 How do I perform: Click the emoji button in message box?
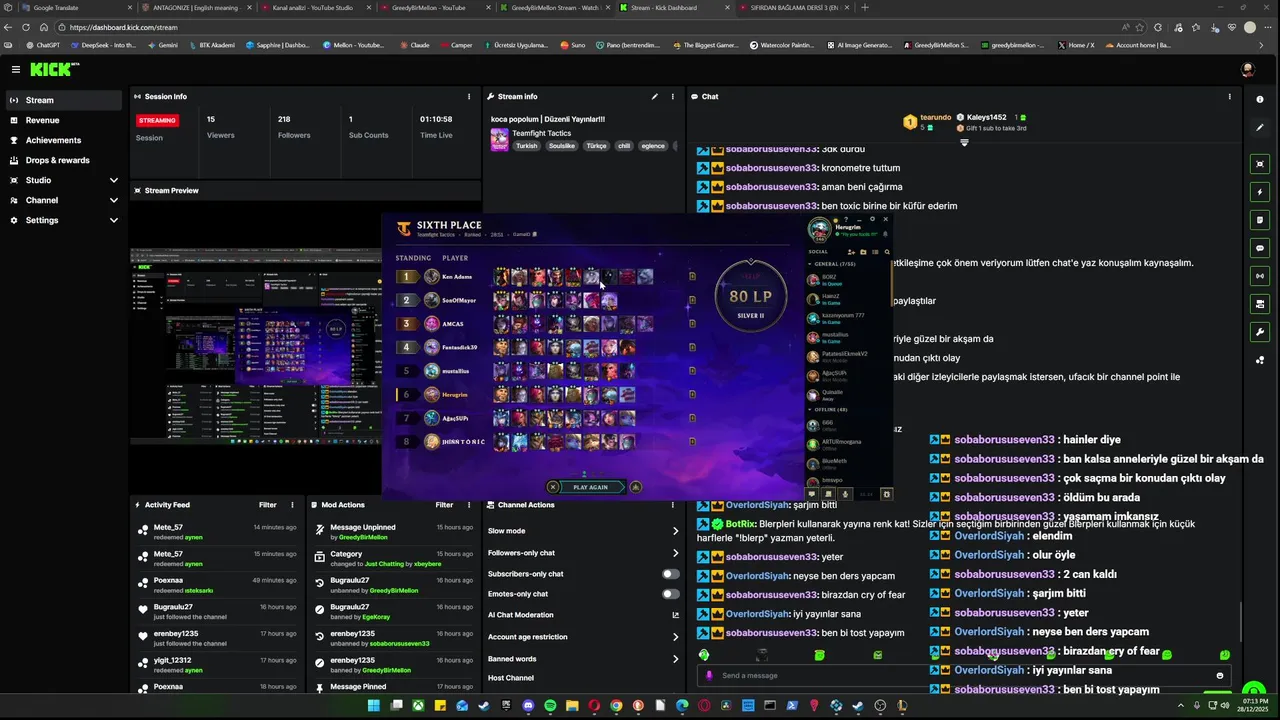click(1219, 675)
